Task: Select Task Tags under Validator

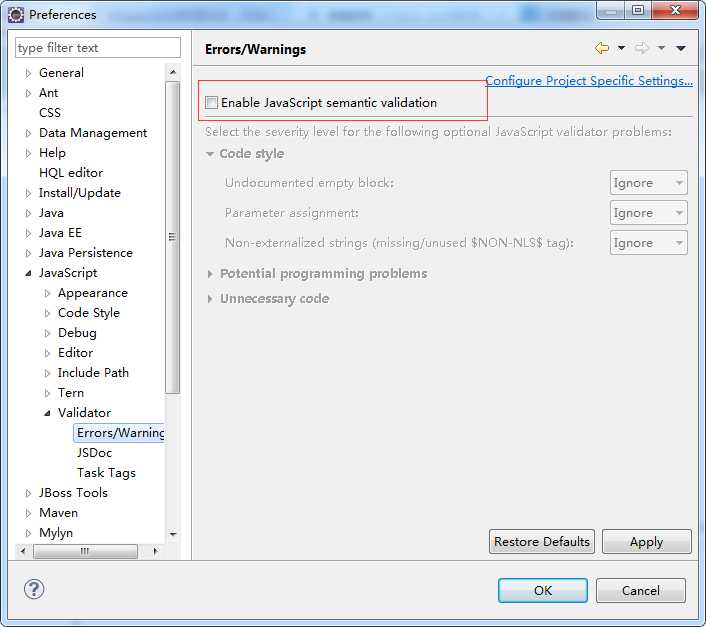Action: [x=106, y=473]
